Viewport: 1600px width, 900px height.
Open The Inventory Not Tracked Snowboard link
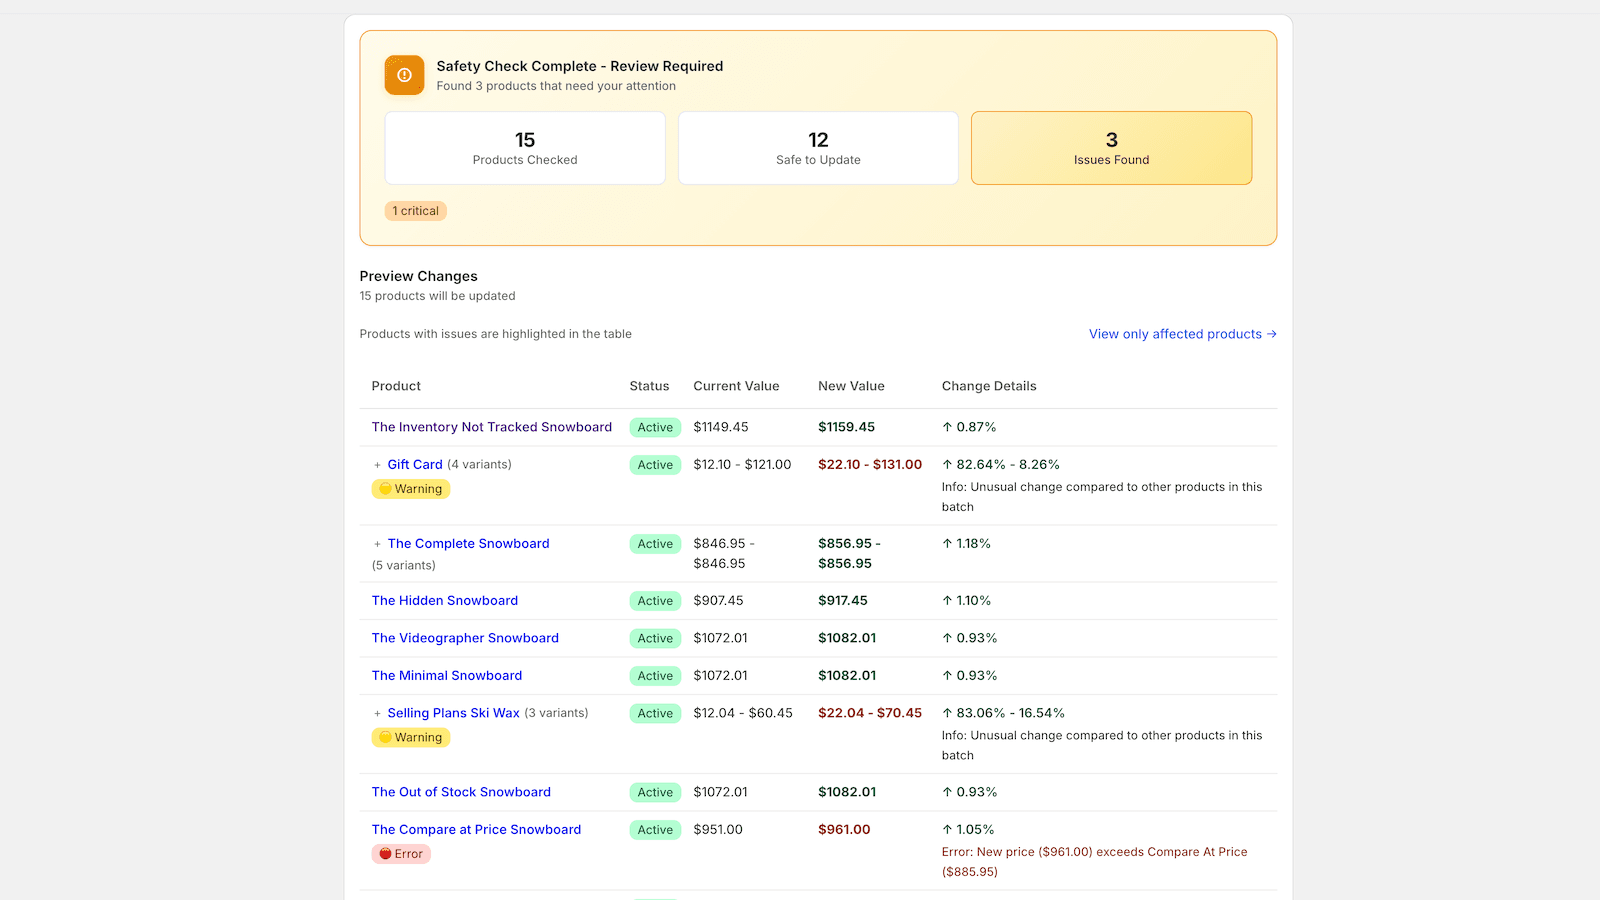[x=492, y=427]
